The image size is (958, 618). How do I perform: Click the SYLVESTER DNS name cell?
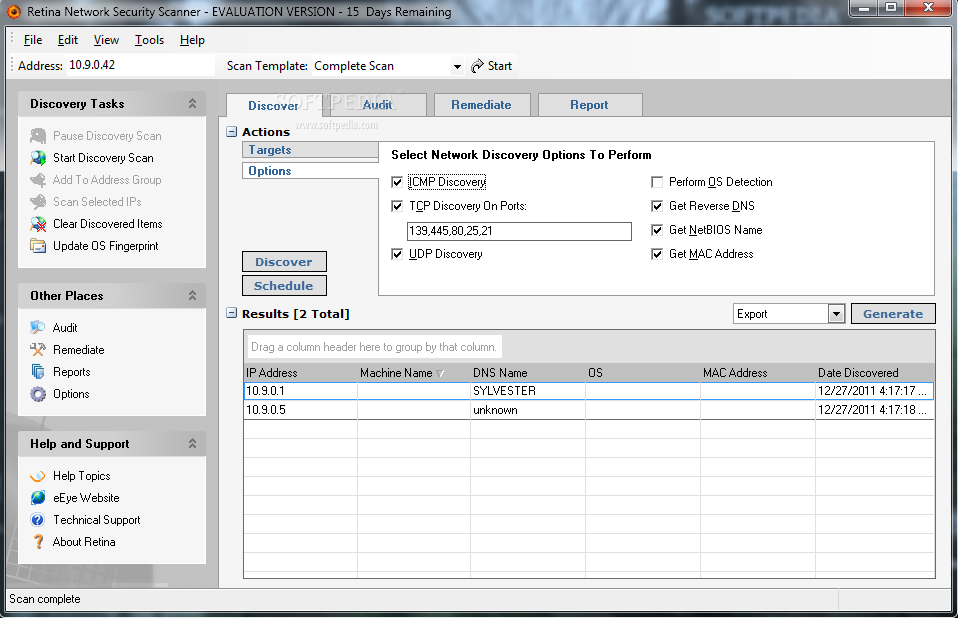click(x=528, y=391)
